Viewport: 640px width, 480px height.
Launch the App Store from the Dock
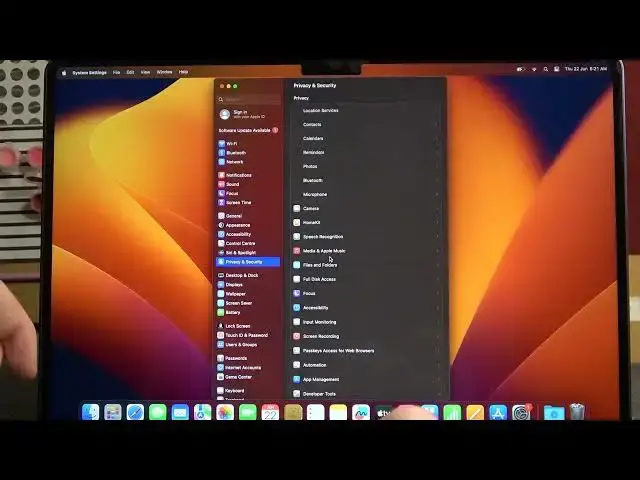[x=498, y=412]
